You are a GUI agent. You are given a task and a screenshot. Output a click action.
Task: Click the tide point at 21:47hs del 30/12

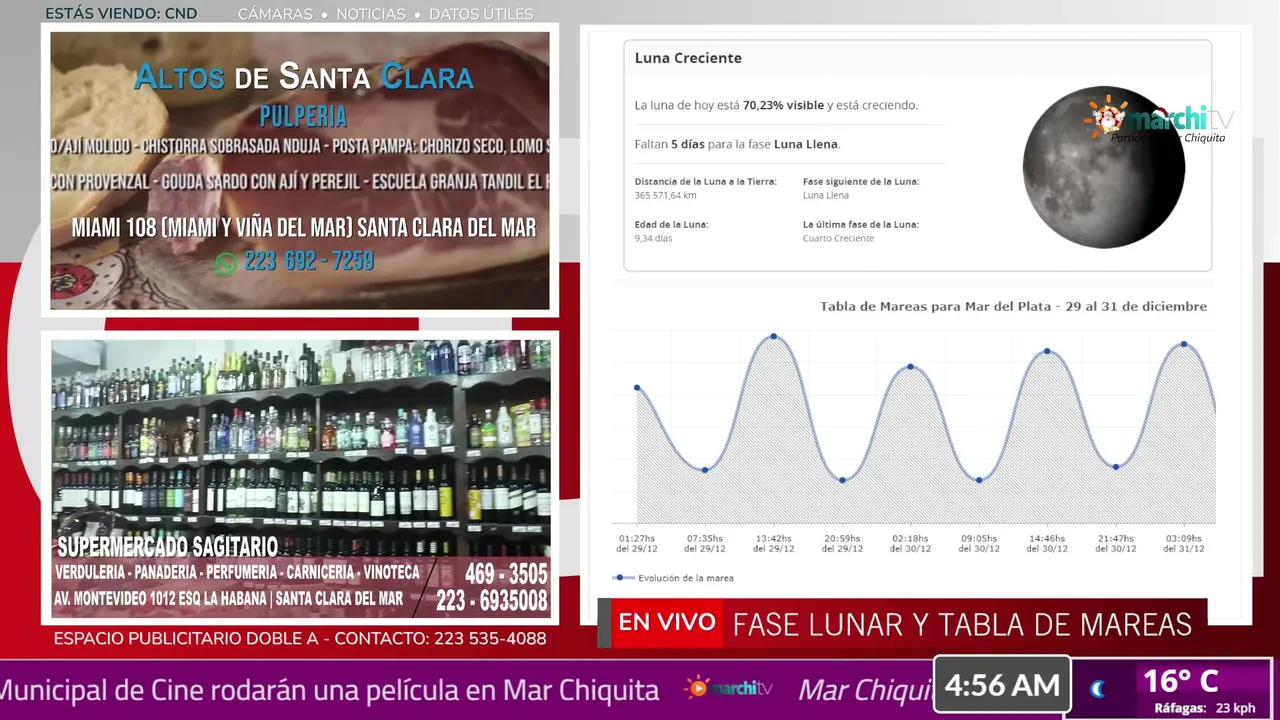pyautogui.click(x=1116, y=467)
